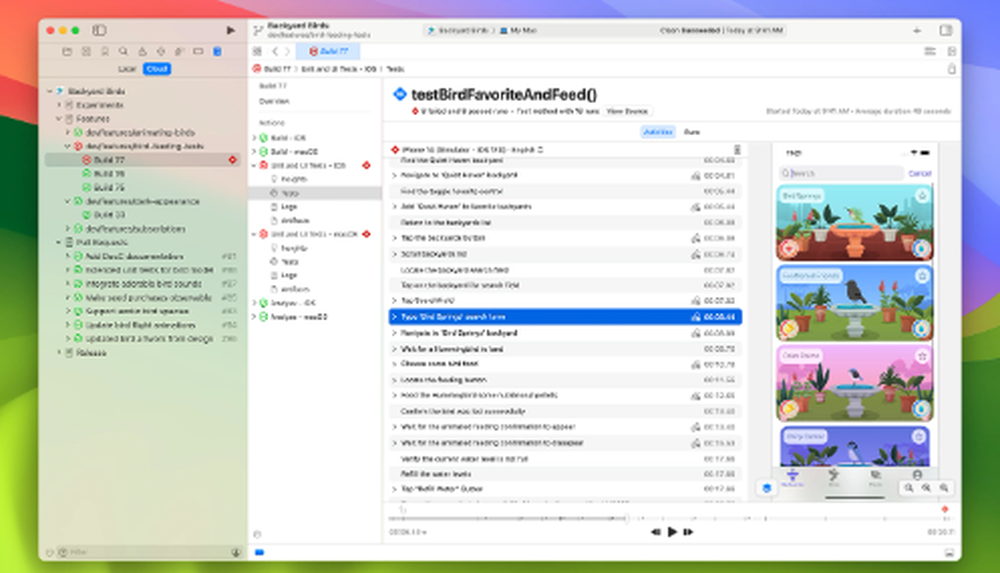Switch to the Runs tab
Screen dimensions: 1000x573
[691, 132]
